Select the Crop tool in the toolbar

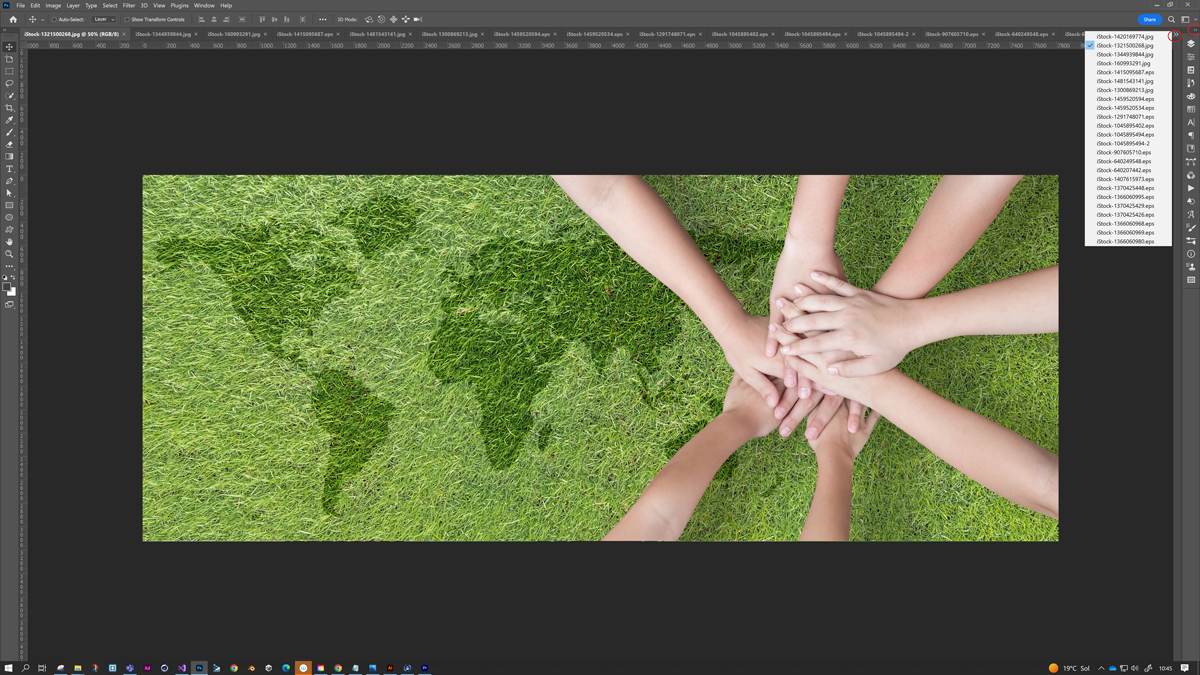click(9, 106)
